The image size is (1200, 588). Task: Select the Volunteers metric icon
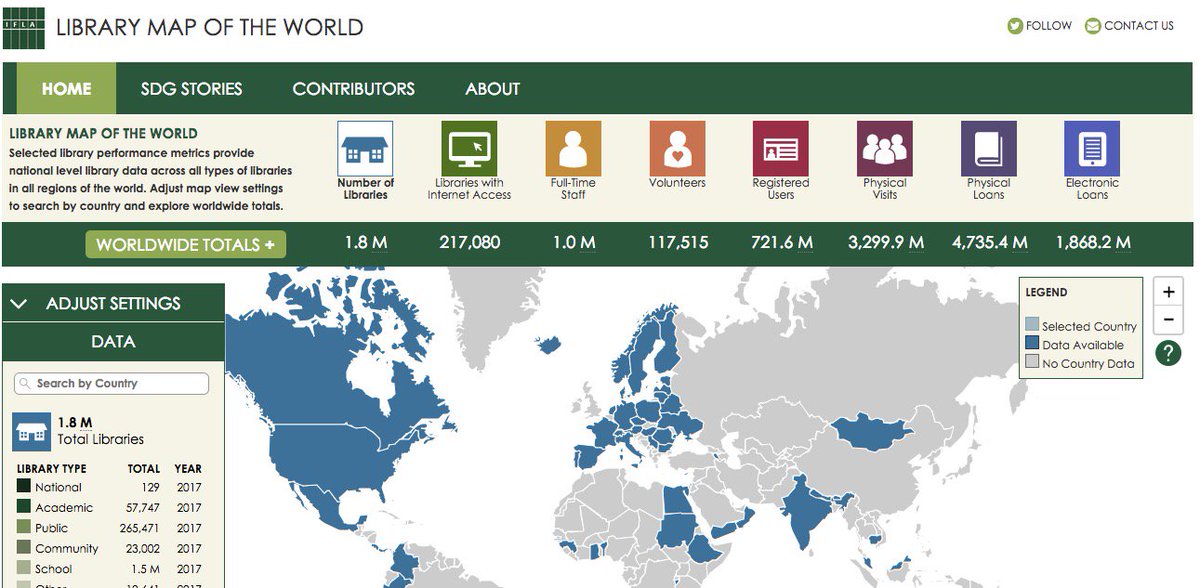[677, 149]
